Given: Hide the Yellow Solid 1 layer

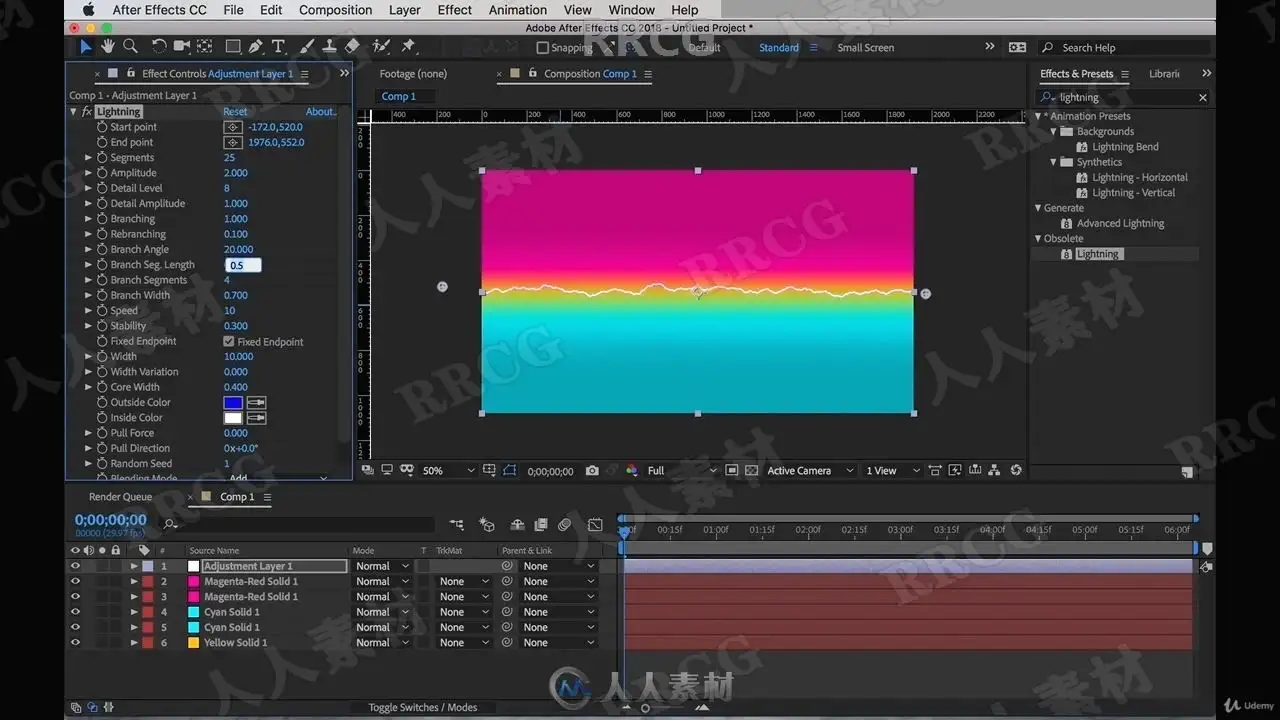Looking at the screenshot, I should tap(75, 642).
